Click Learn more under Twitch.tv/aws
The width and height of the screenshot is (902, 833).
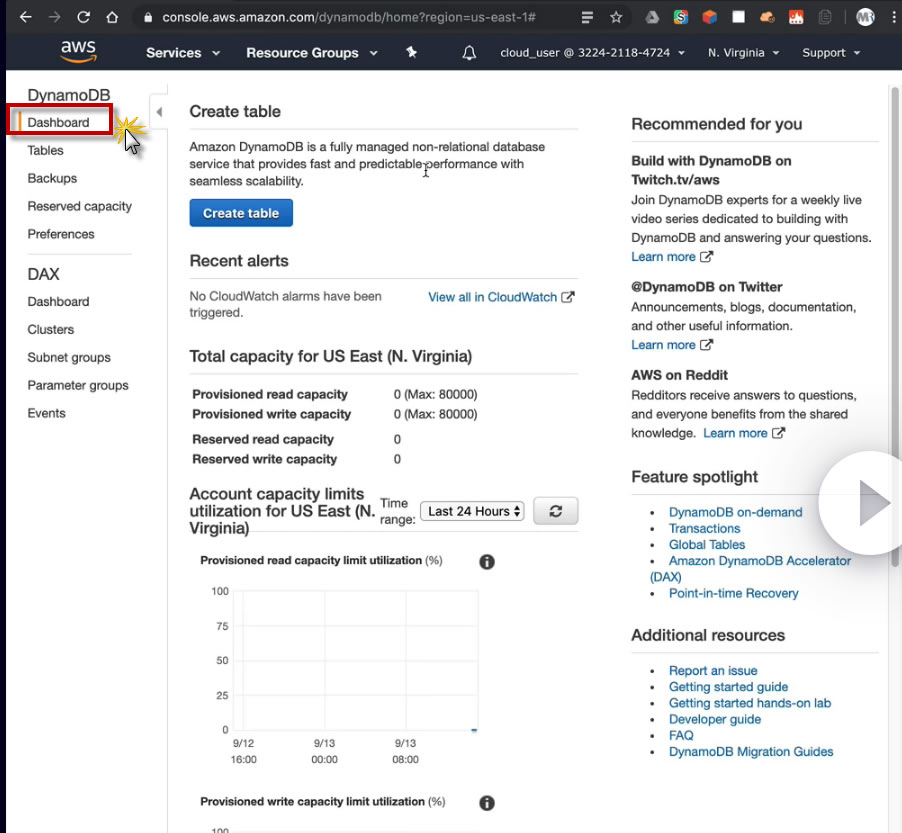tap(663, 257)
